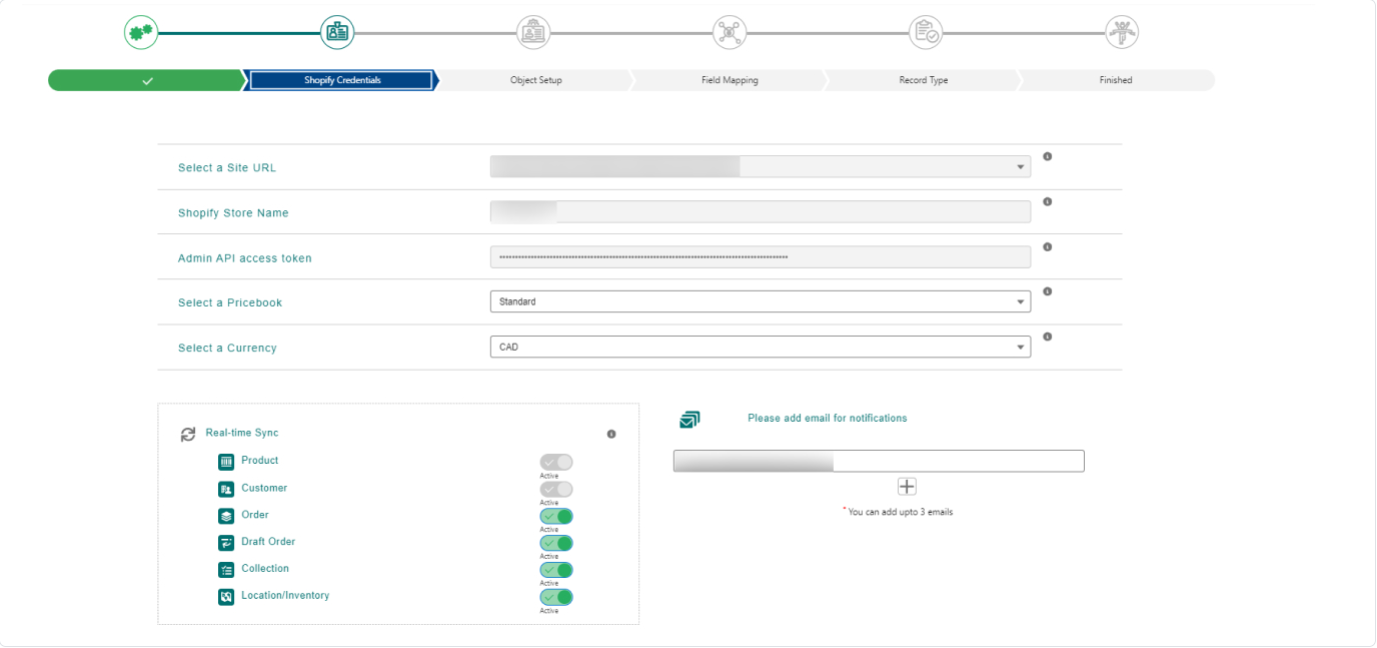Disable the Order real-time sync switch
The width and height of the screenshot is (1377, 648).
(556, 516)
